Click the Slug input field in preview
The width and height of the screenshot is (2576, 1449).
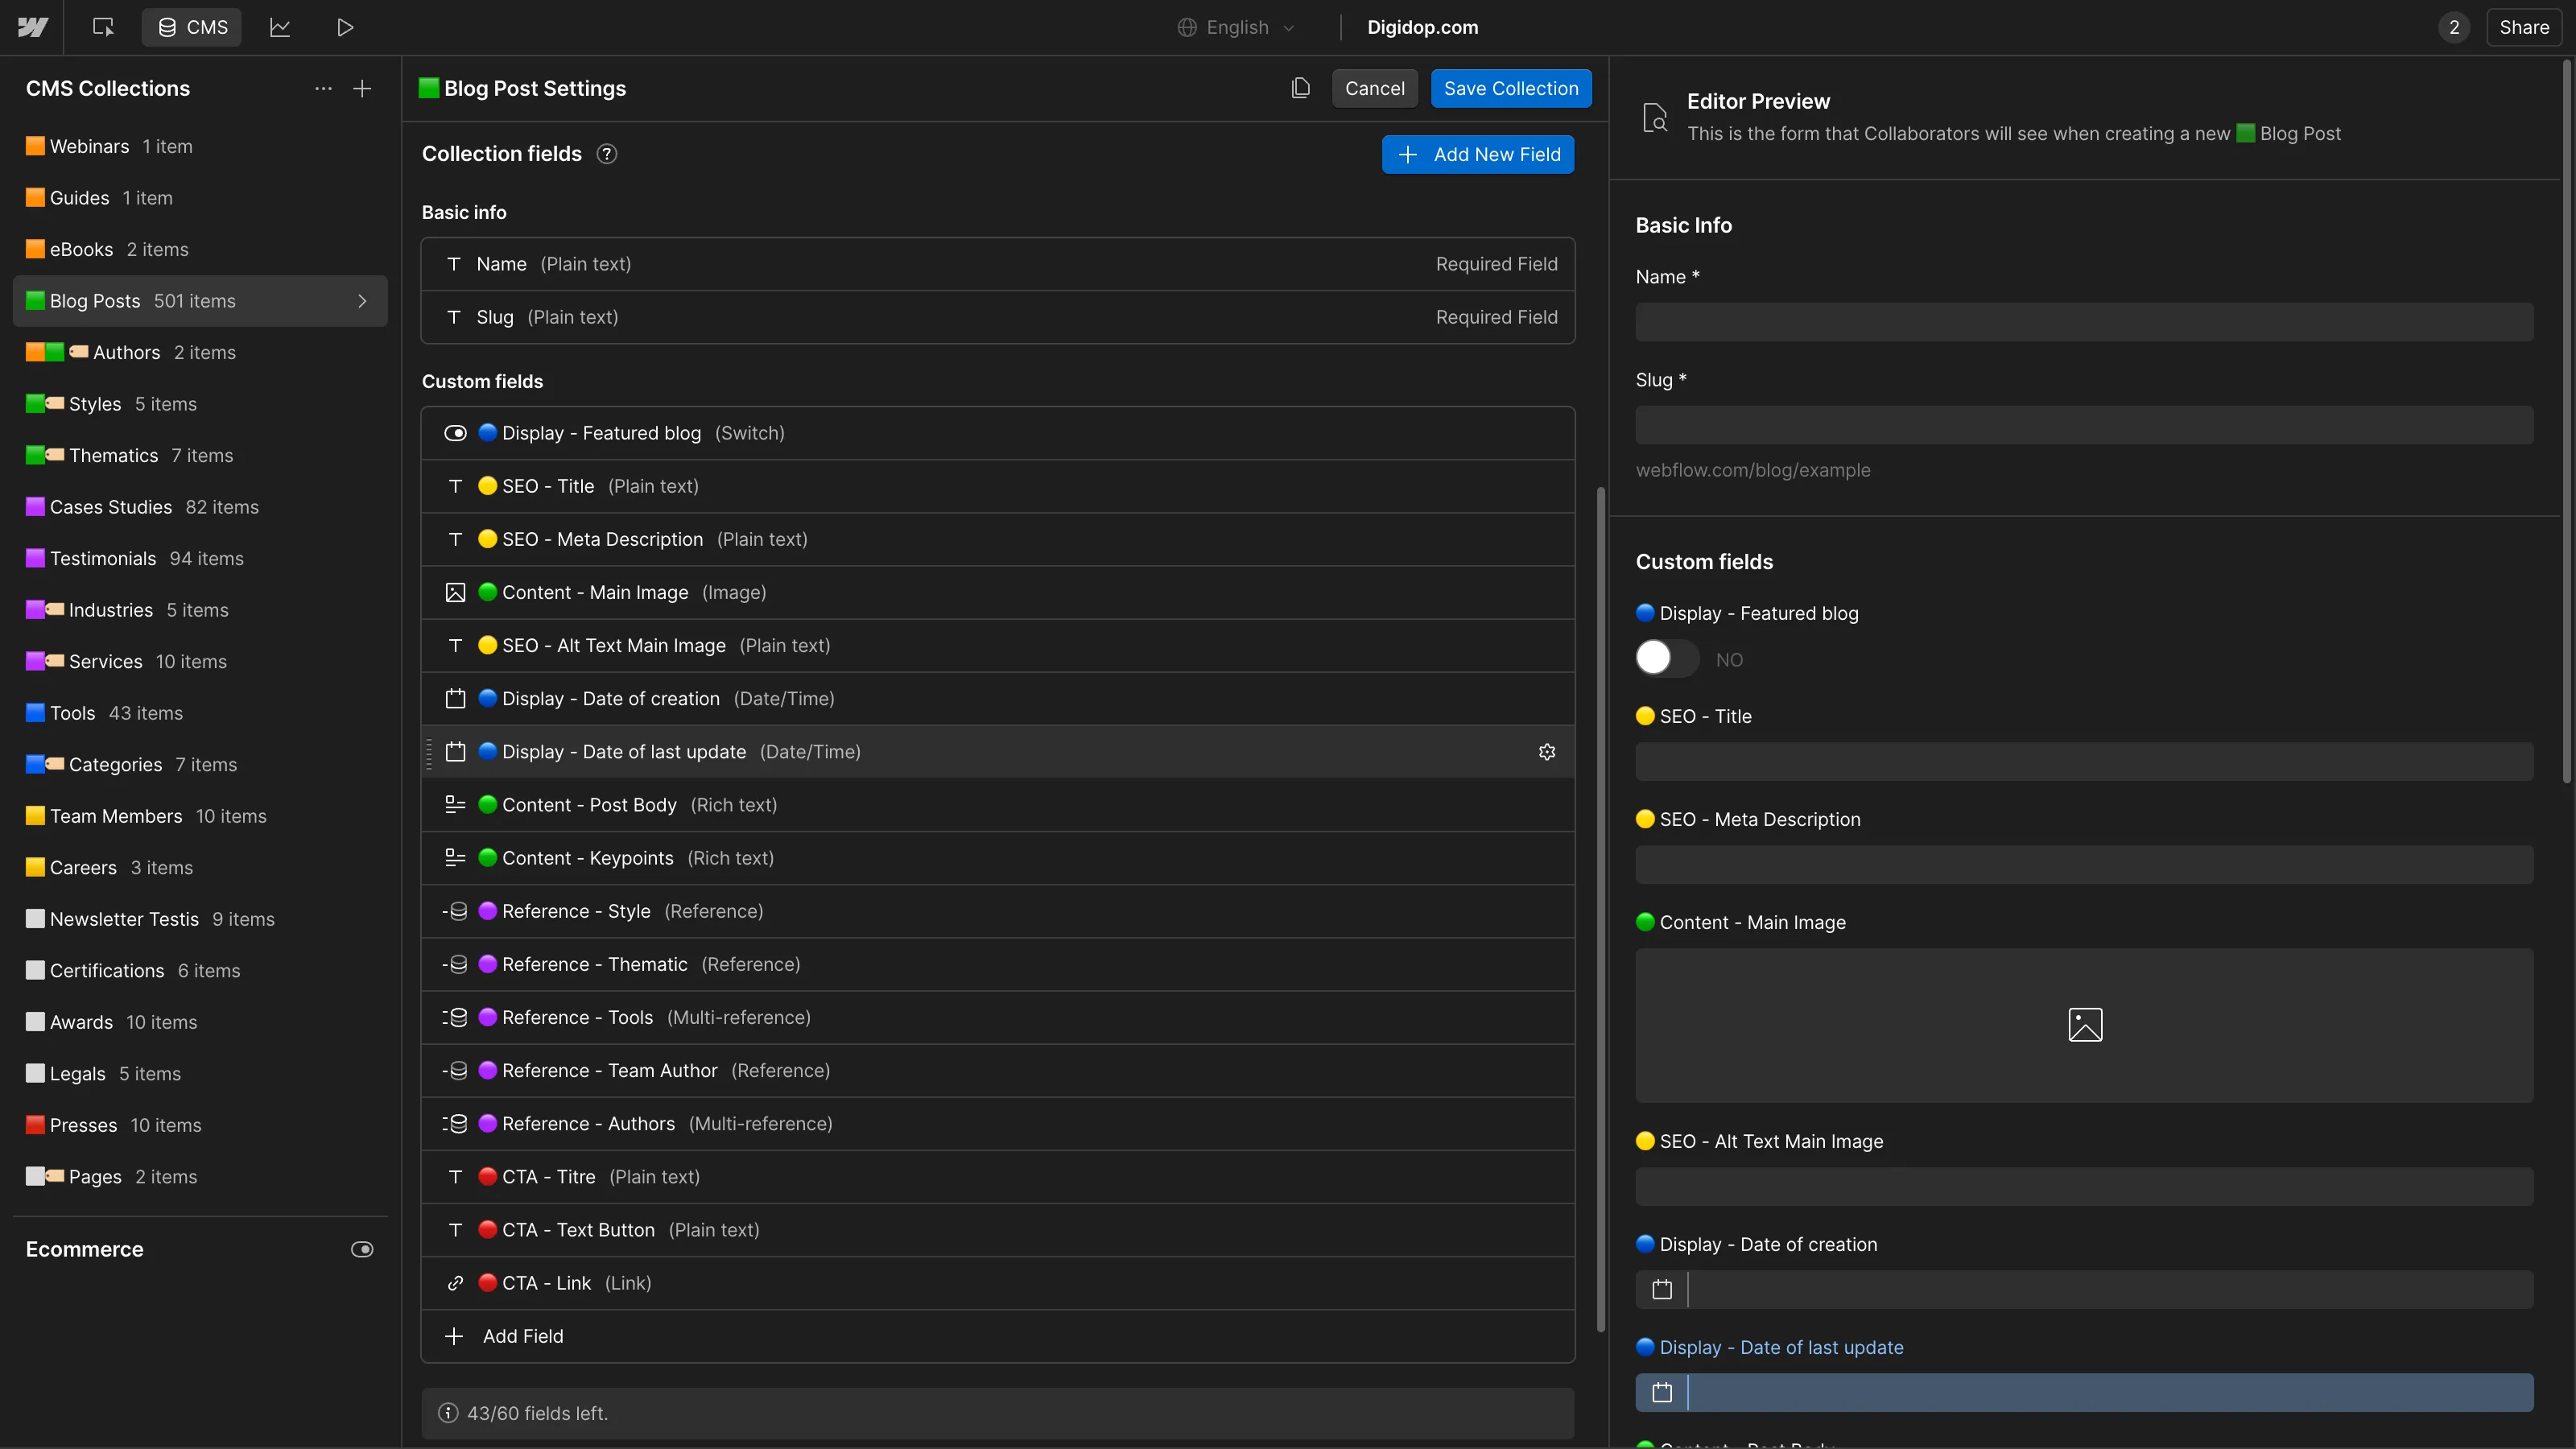(x=2085, y=425)
